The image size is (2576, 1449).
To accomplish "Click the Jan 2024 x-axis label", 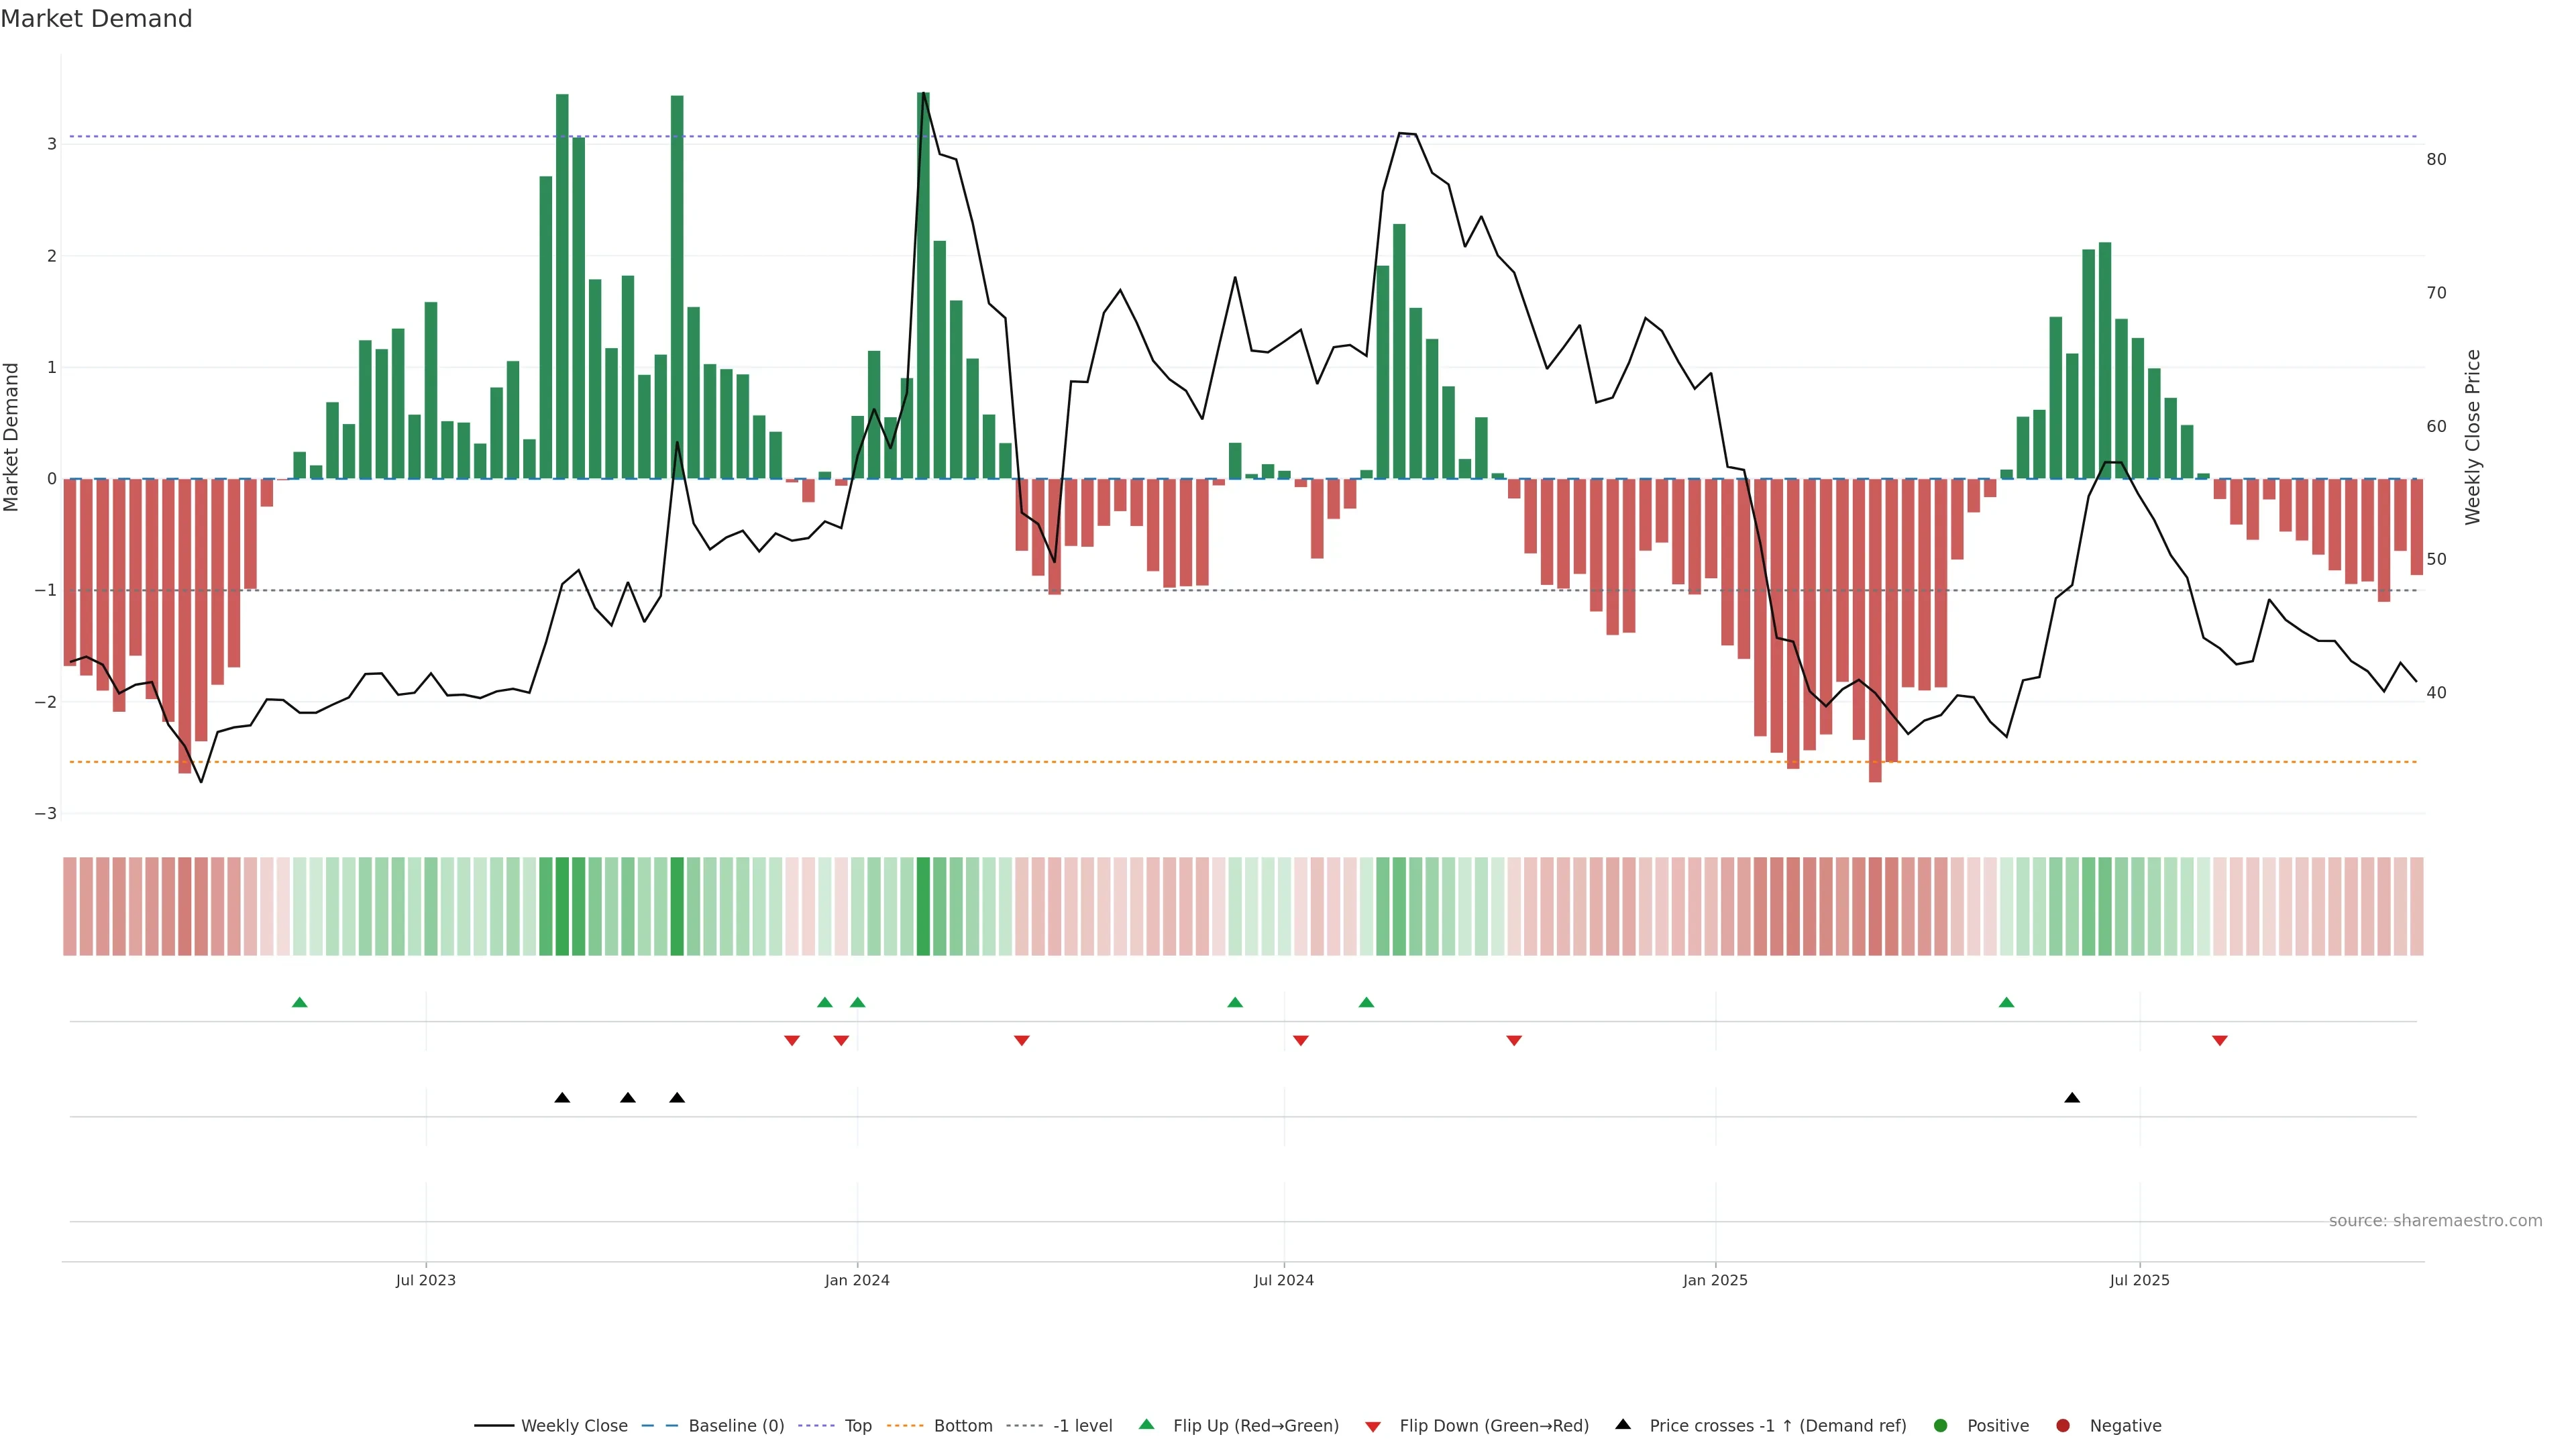I will [857, 1280].
